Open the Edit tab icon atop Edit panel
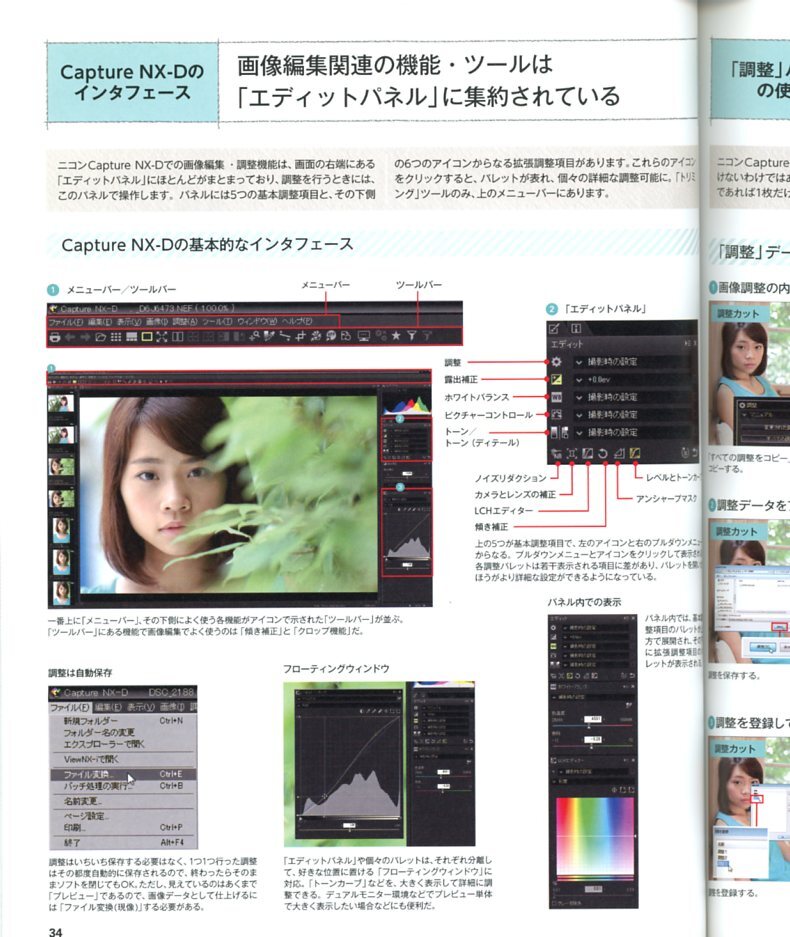 [554, 328]
